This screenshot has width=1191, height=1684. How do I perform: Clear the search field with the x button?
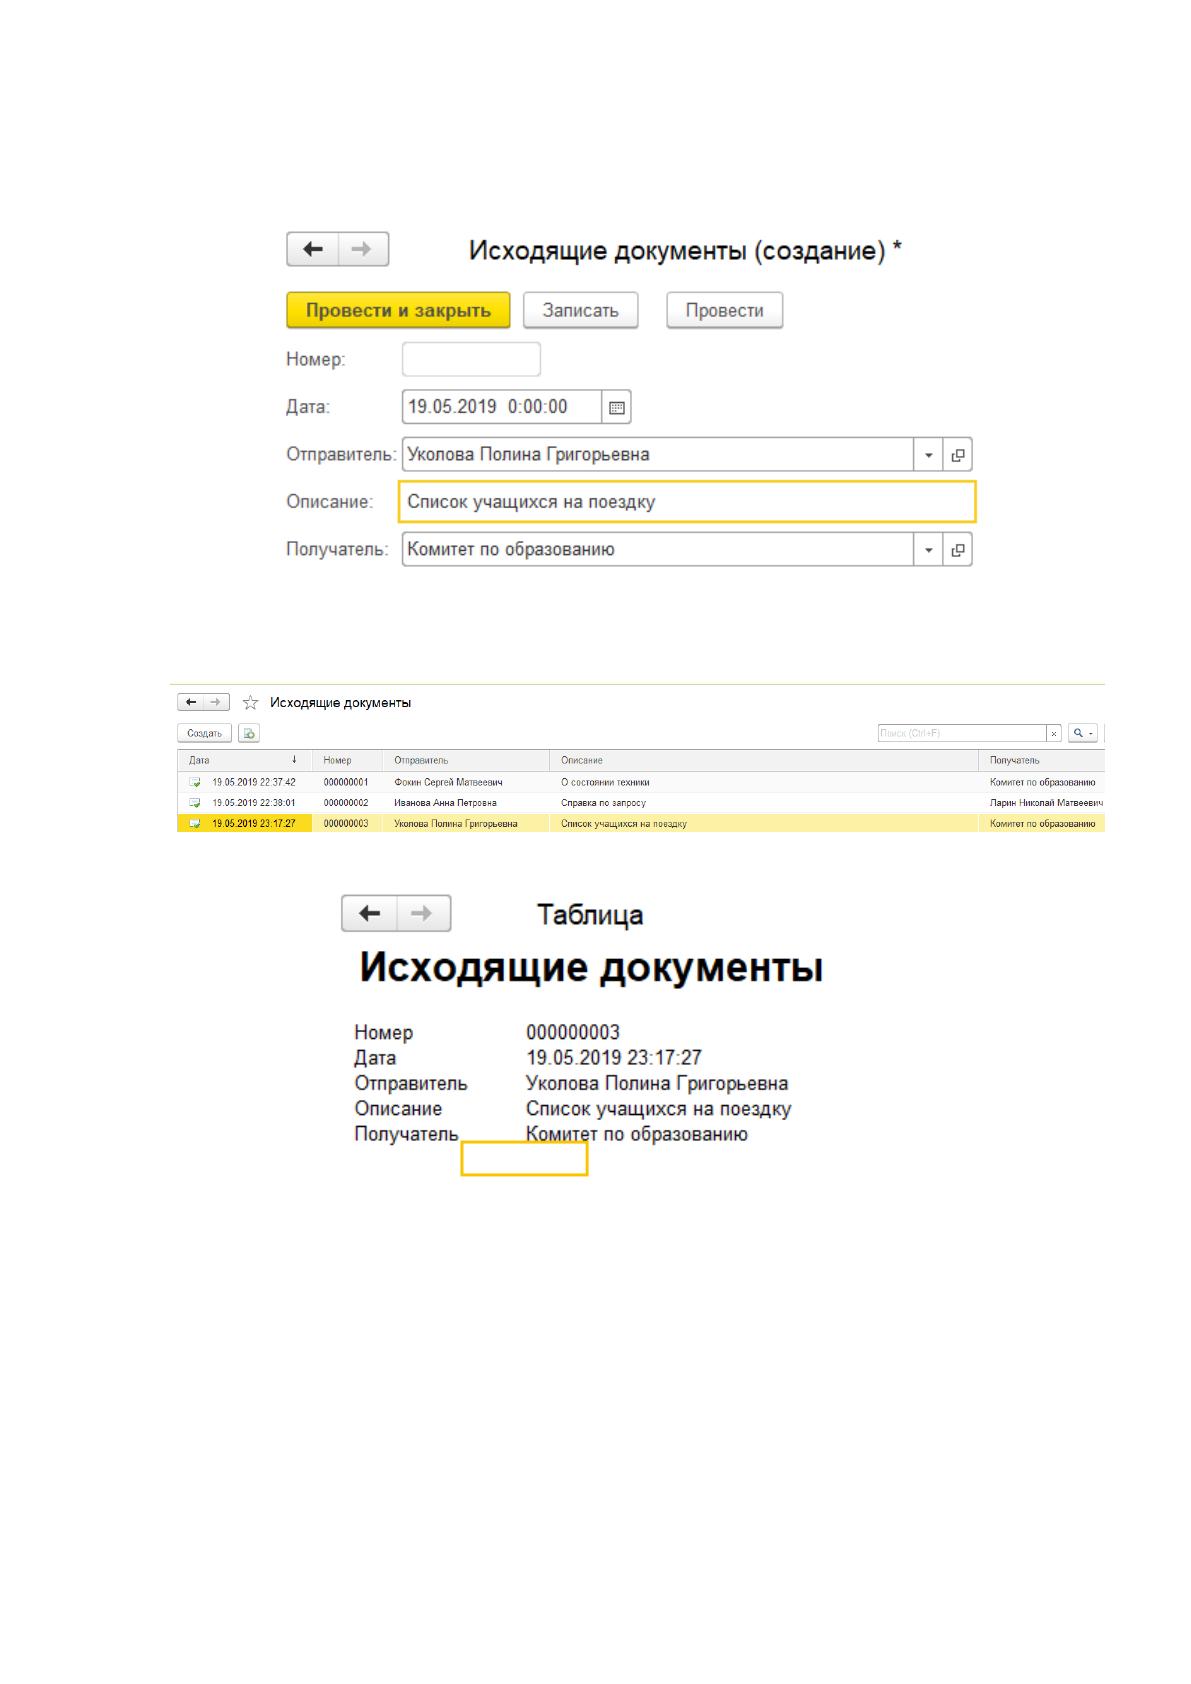[x=1053, y=733]
